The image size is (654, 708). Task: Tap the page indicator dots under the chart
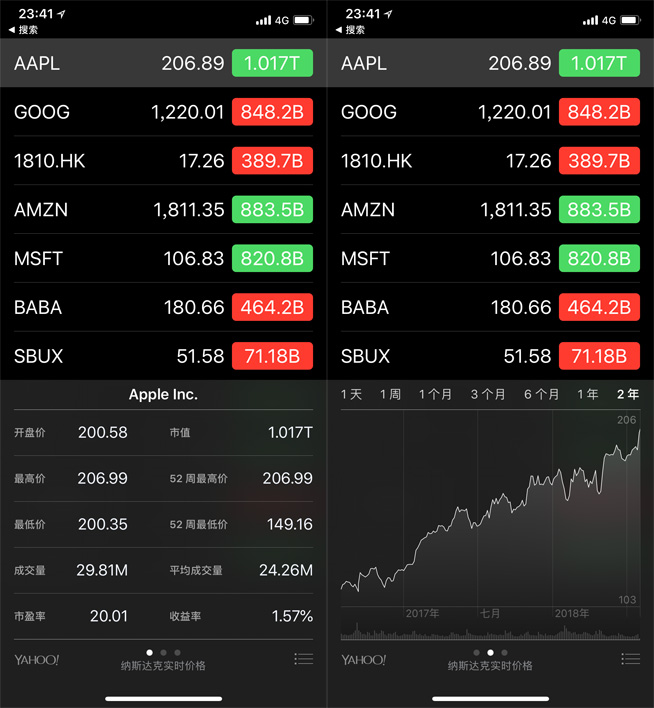[x=490, y=652]
